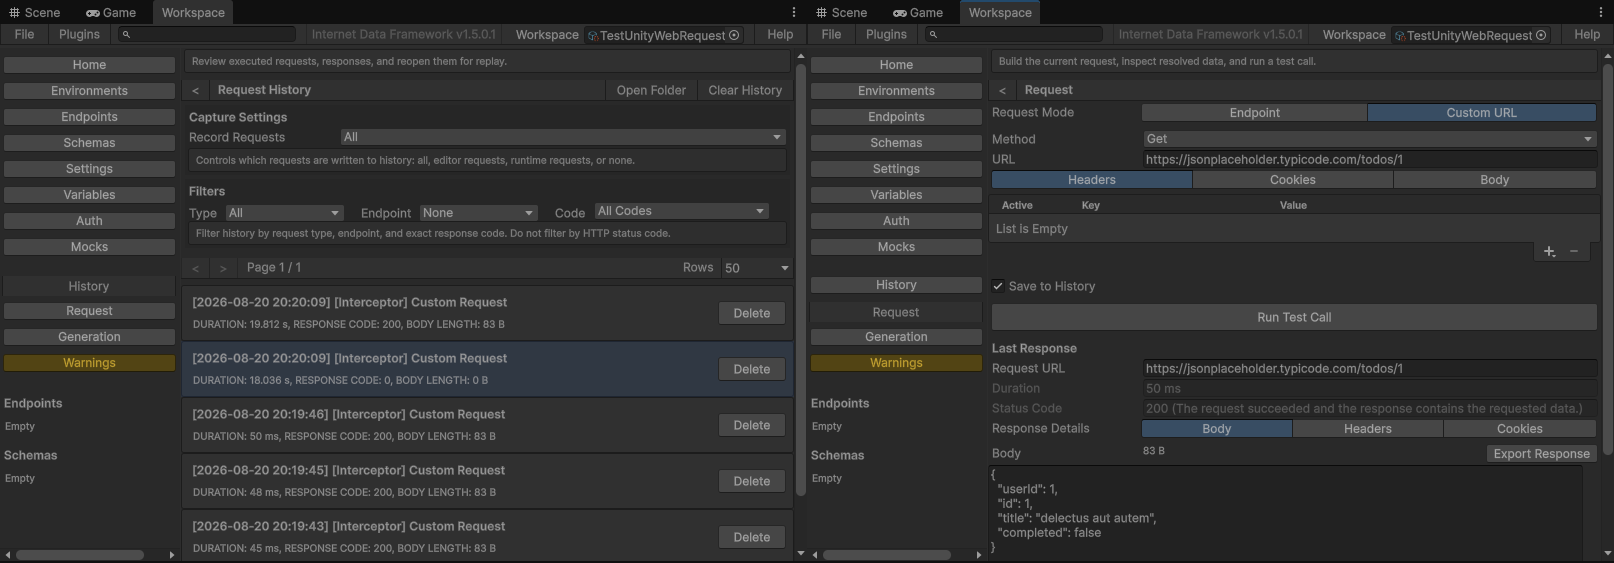Click the scroll-down arrow in the left window

[800, 553]
